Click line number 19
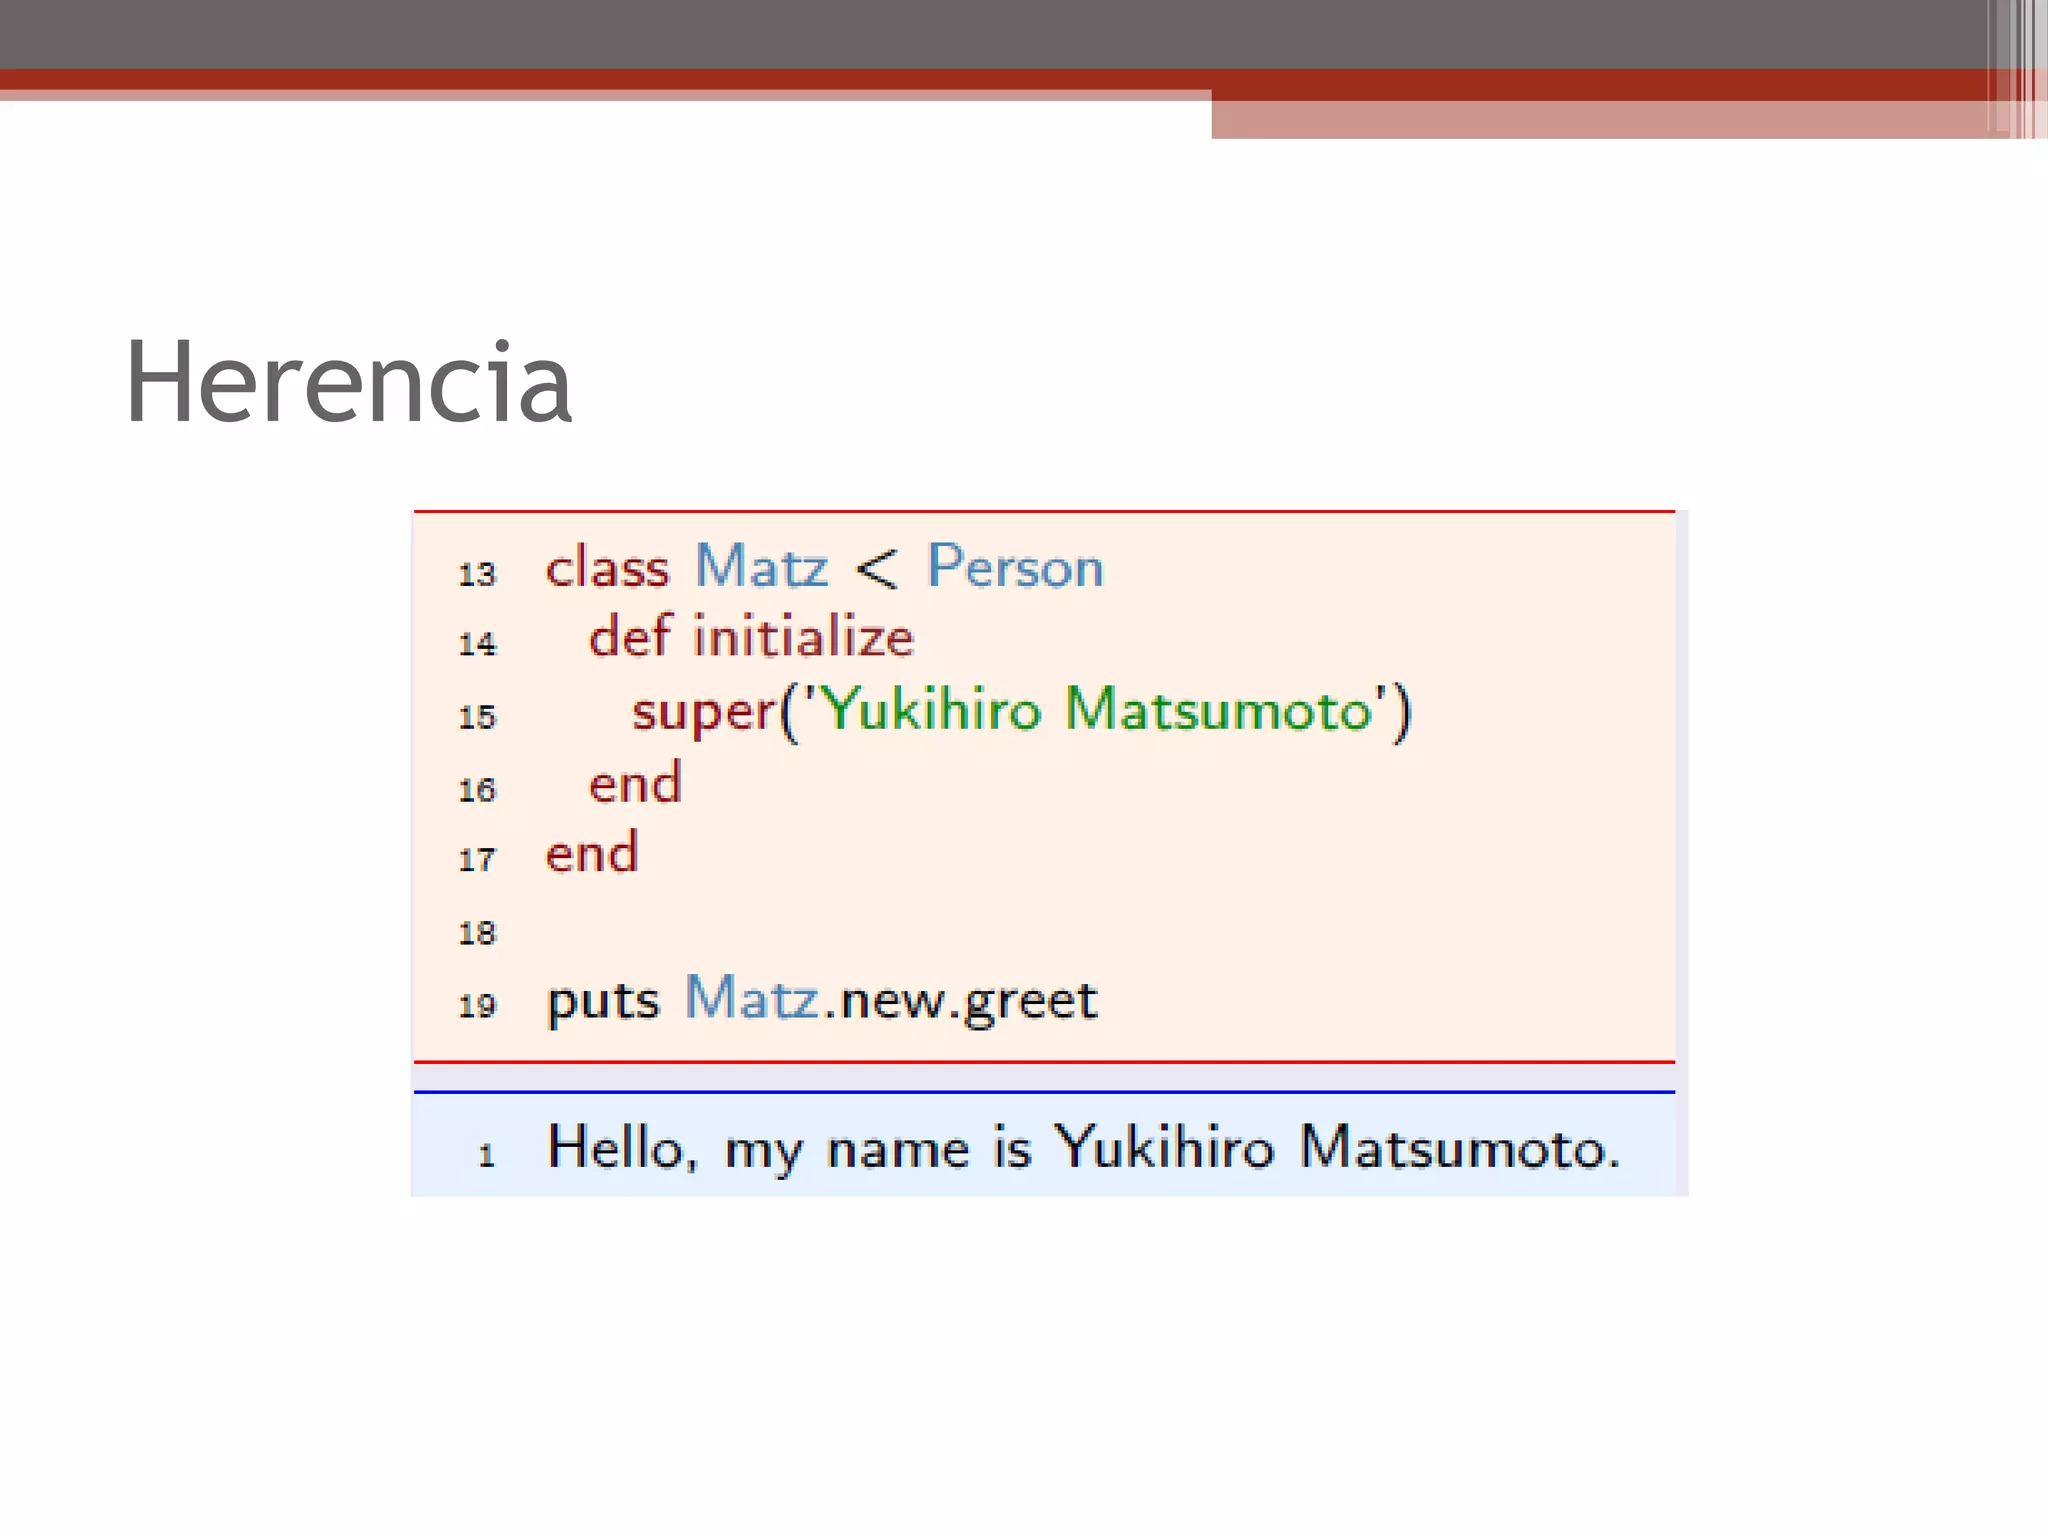 477,1005
